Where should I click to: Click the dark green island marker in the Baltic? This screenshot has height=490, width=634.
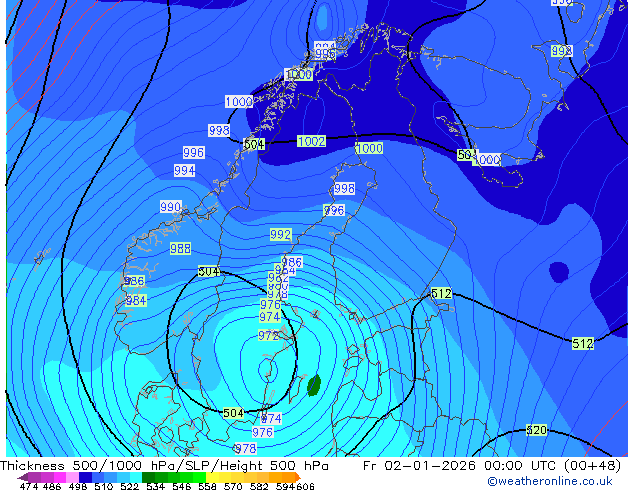(x=314, y=385)
